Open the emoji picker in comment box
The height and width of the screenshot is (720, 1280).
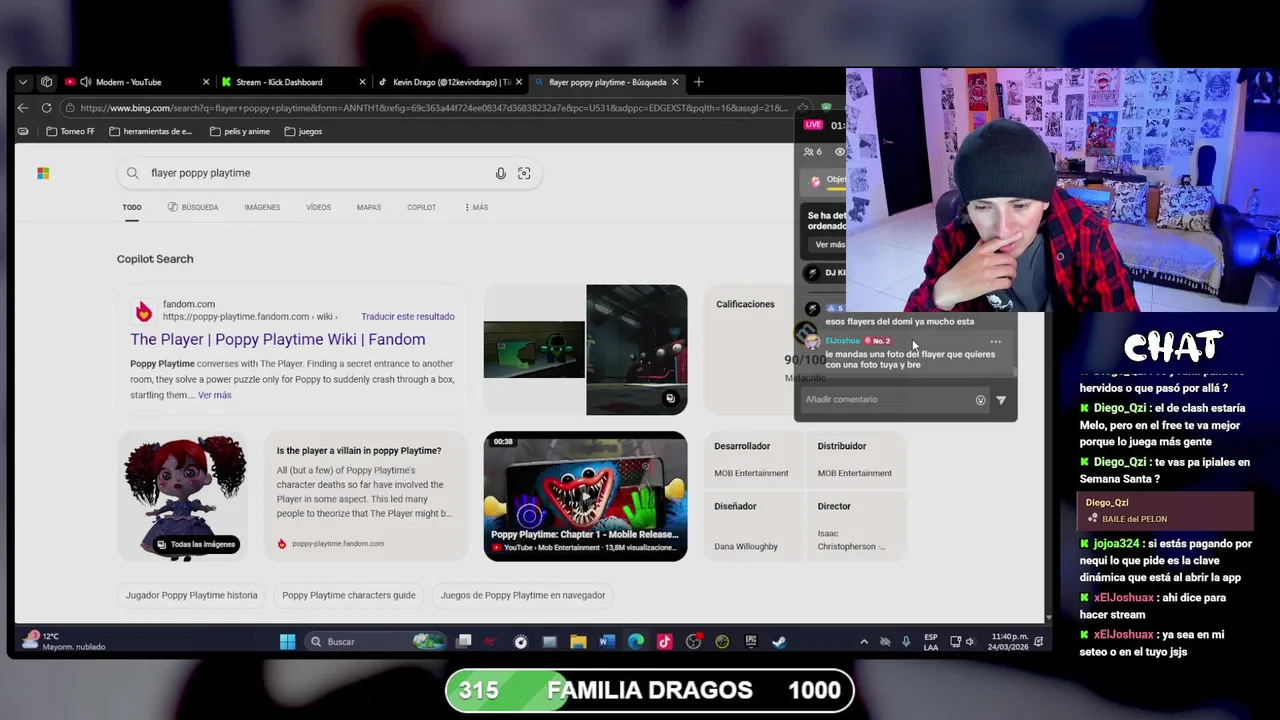coord(980,400)
